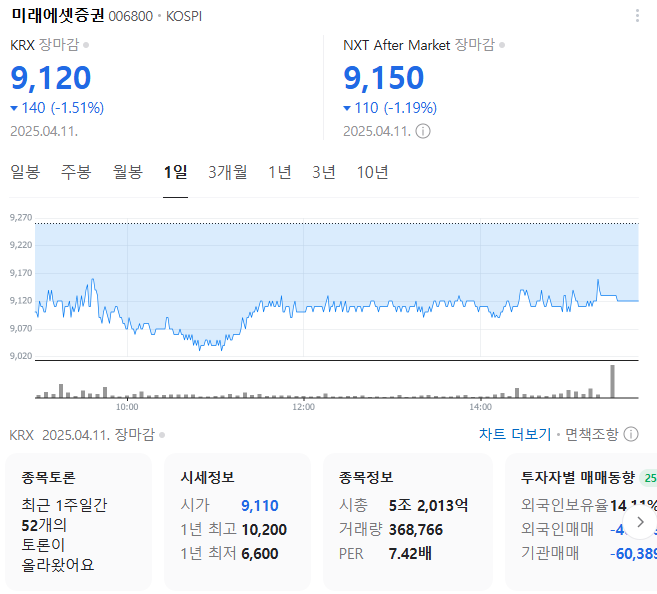Viewport: 657px width, 594px height.
Task: Open the 종목토론 card
Action: click(x=78, y=522)
